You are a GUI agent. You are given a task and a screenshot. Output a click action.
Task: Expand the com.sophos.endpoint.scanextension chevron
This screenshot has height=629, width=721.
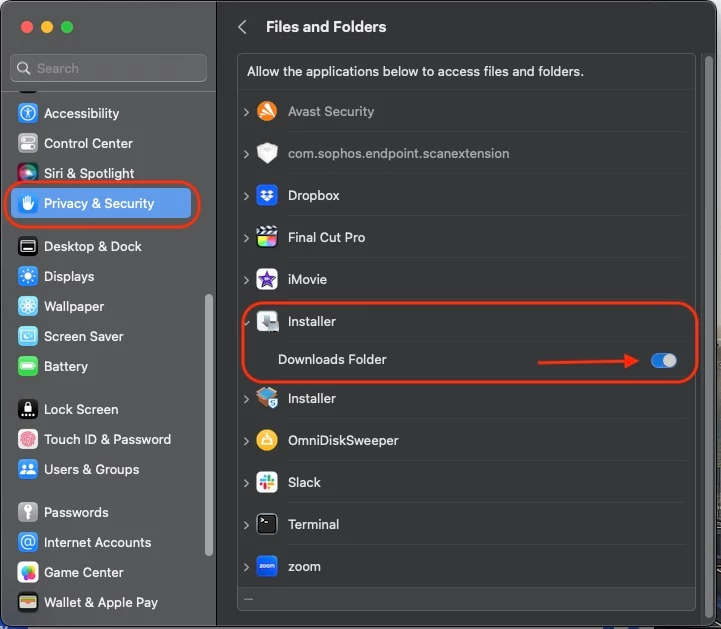(x=246, y=154)
